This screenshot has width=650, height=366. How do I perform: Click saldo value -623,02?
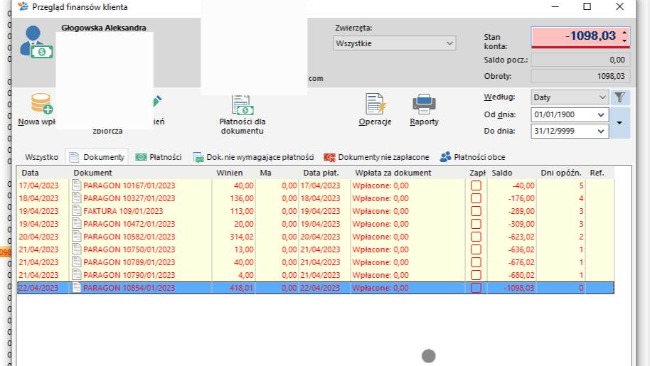point(521,237)
